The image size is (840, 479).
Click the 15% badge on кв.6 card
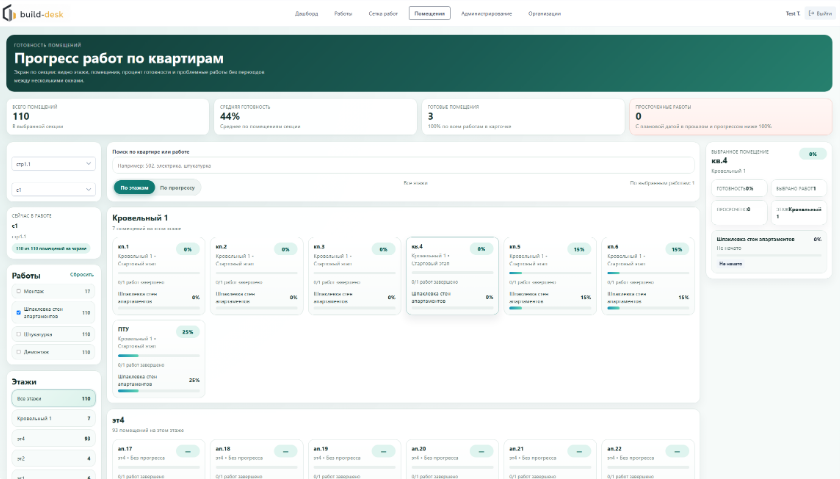(x=677, y=249)
